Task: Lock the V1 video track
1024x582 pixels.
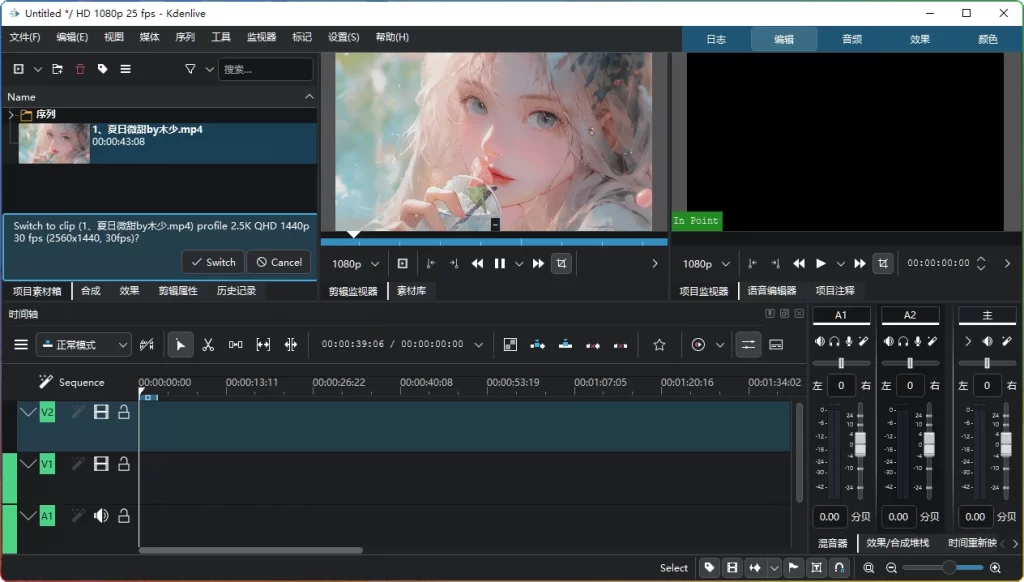Action: tap(125, 464)
